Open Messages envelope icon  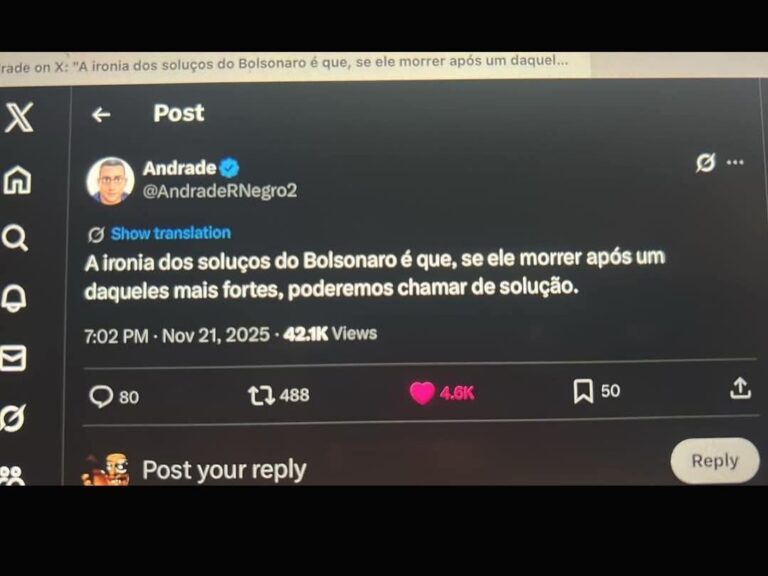coord(13,358)
